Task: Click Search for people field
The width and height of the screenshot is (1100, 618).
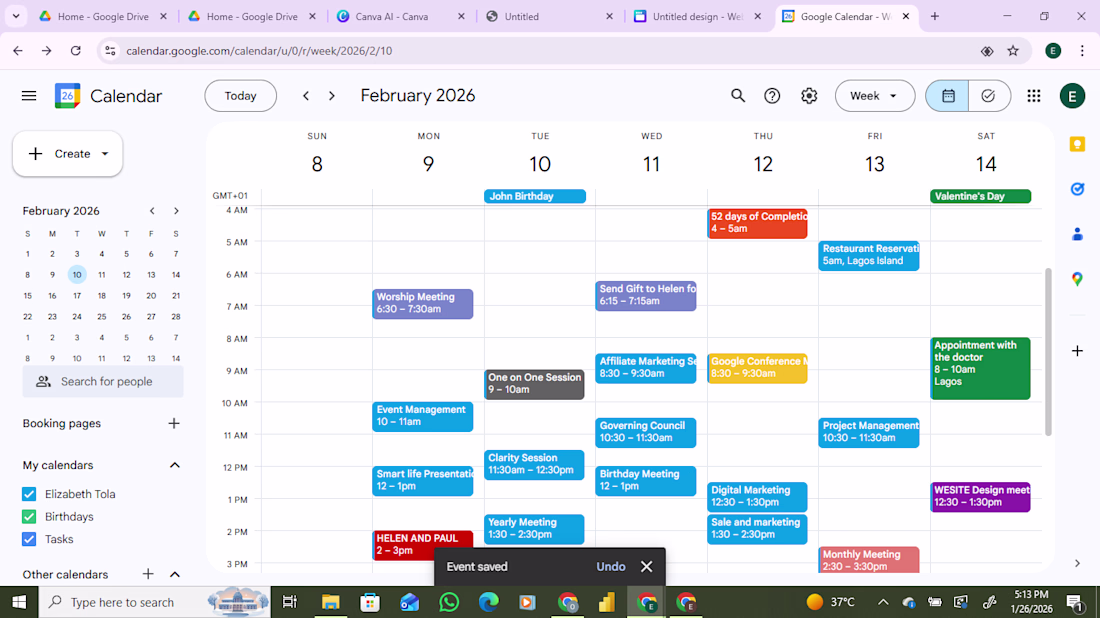Action: pyautogui.click(x=103, y=382)
